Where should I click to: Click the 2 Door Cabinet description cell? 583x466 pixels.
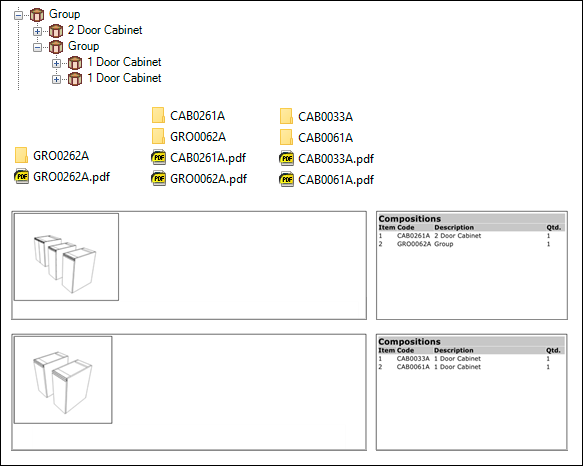coord(458,236)
